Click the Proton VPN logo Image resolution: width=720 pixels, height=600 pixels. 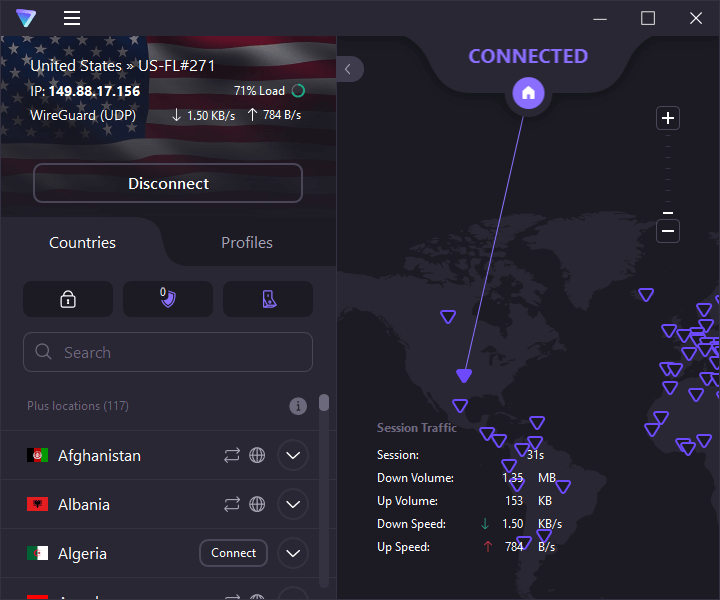pyautogui.click(x=26, y=18)
